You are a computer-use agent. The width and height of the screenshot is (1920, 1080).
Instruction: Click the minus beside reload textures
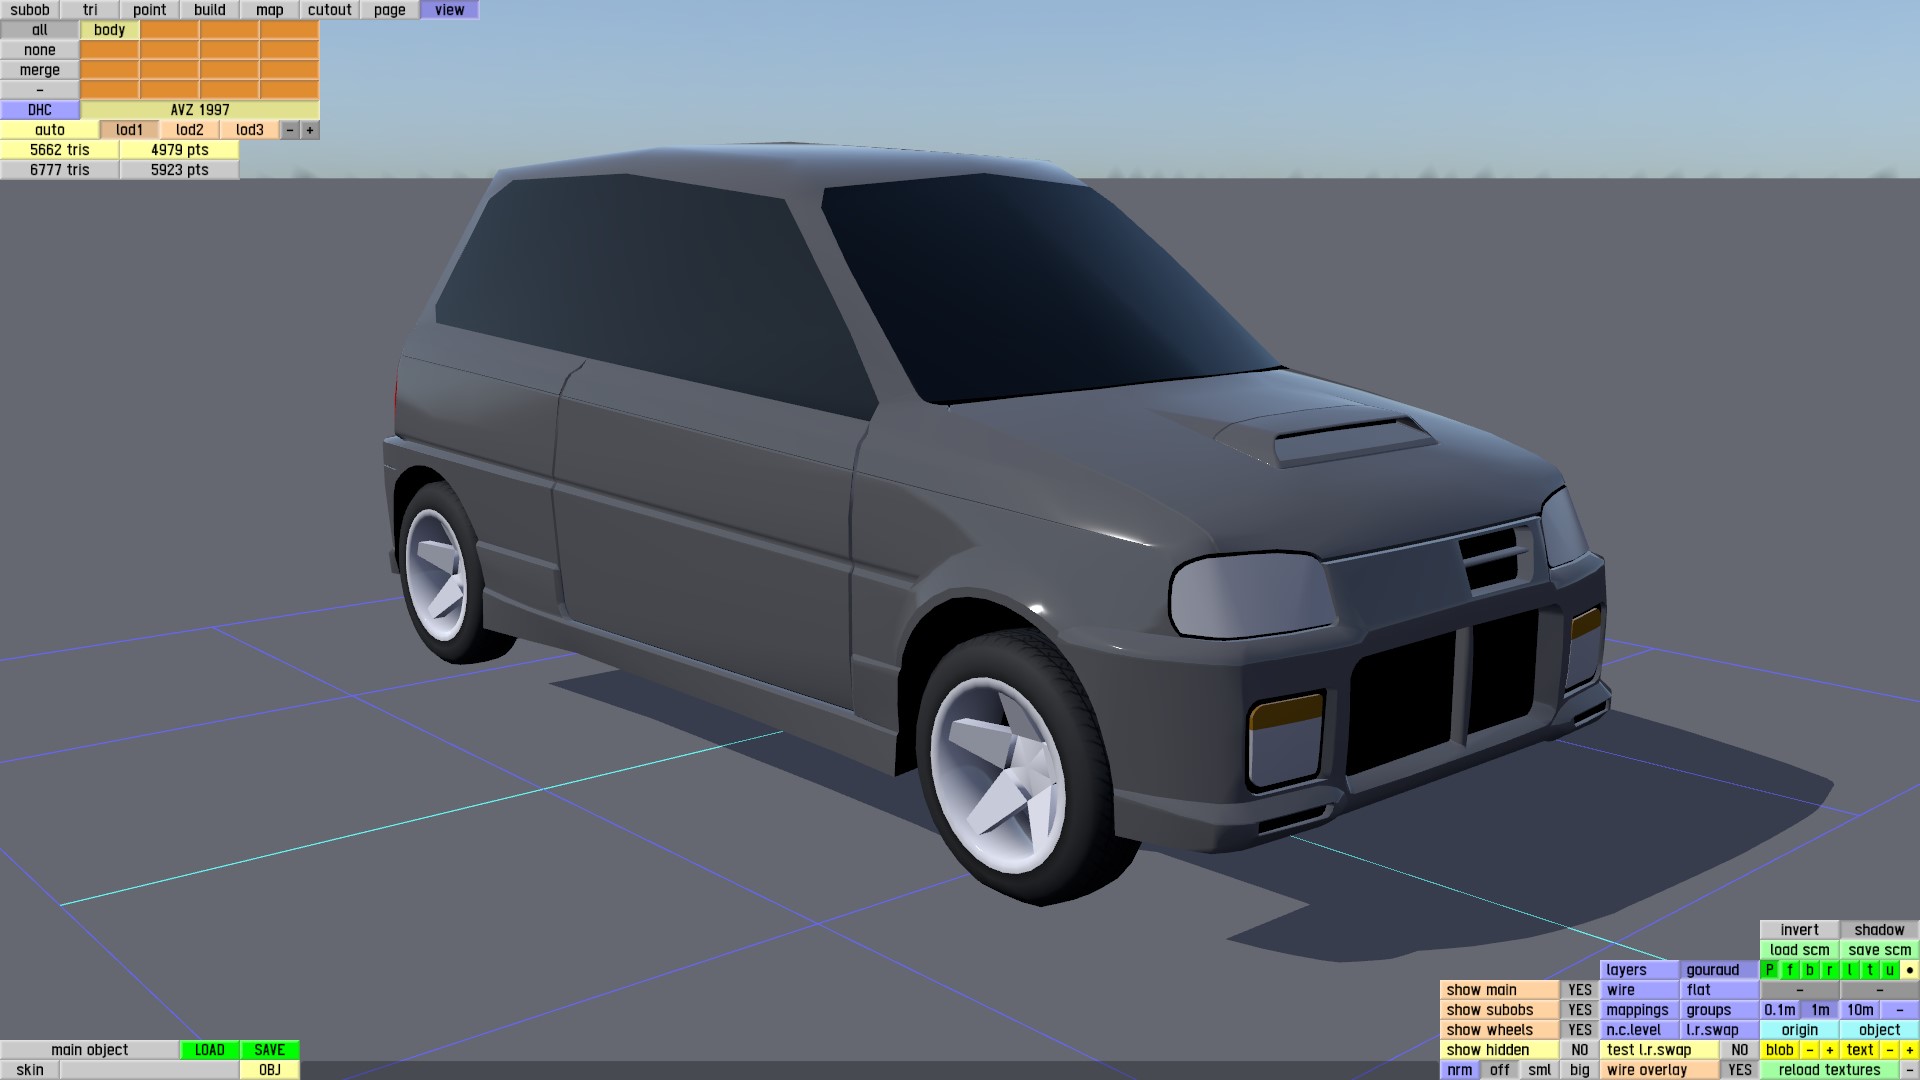tap(1909, 1070)
